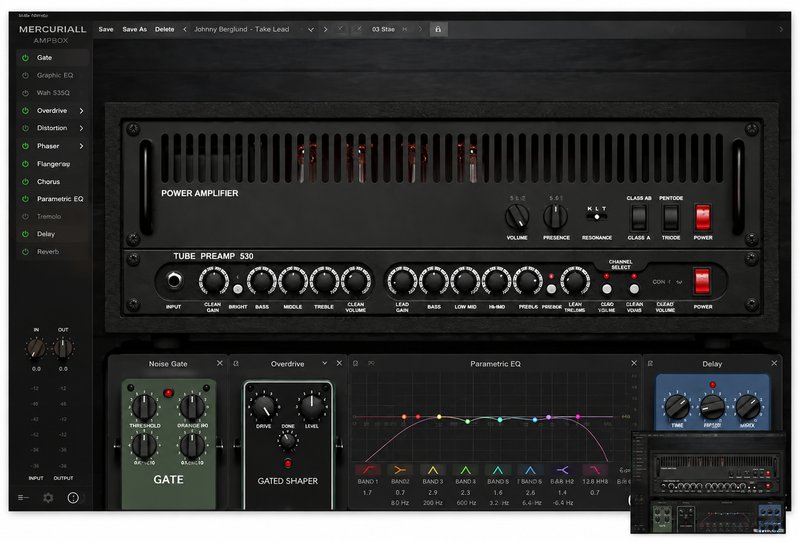Close the Noise Gate panel

pyautogui.click(x=220, y=363)
